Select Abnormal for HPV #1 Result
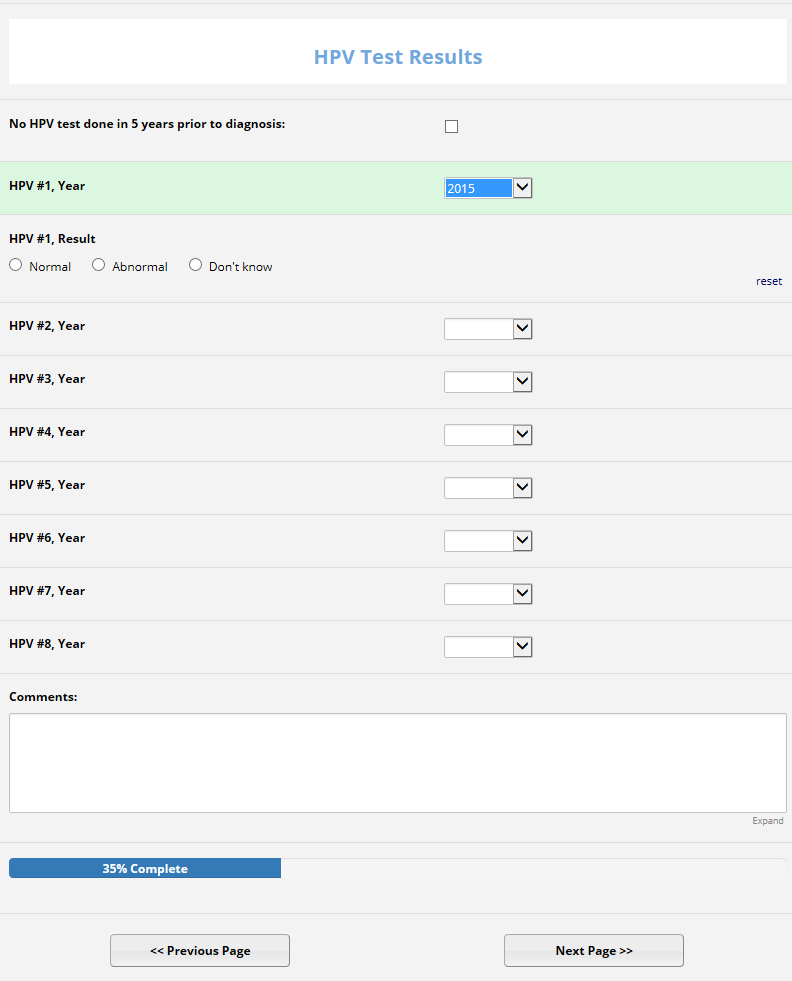 click(99, 265)
